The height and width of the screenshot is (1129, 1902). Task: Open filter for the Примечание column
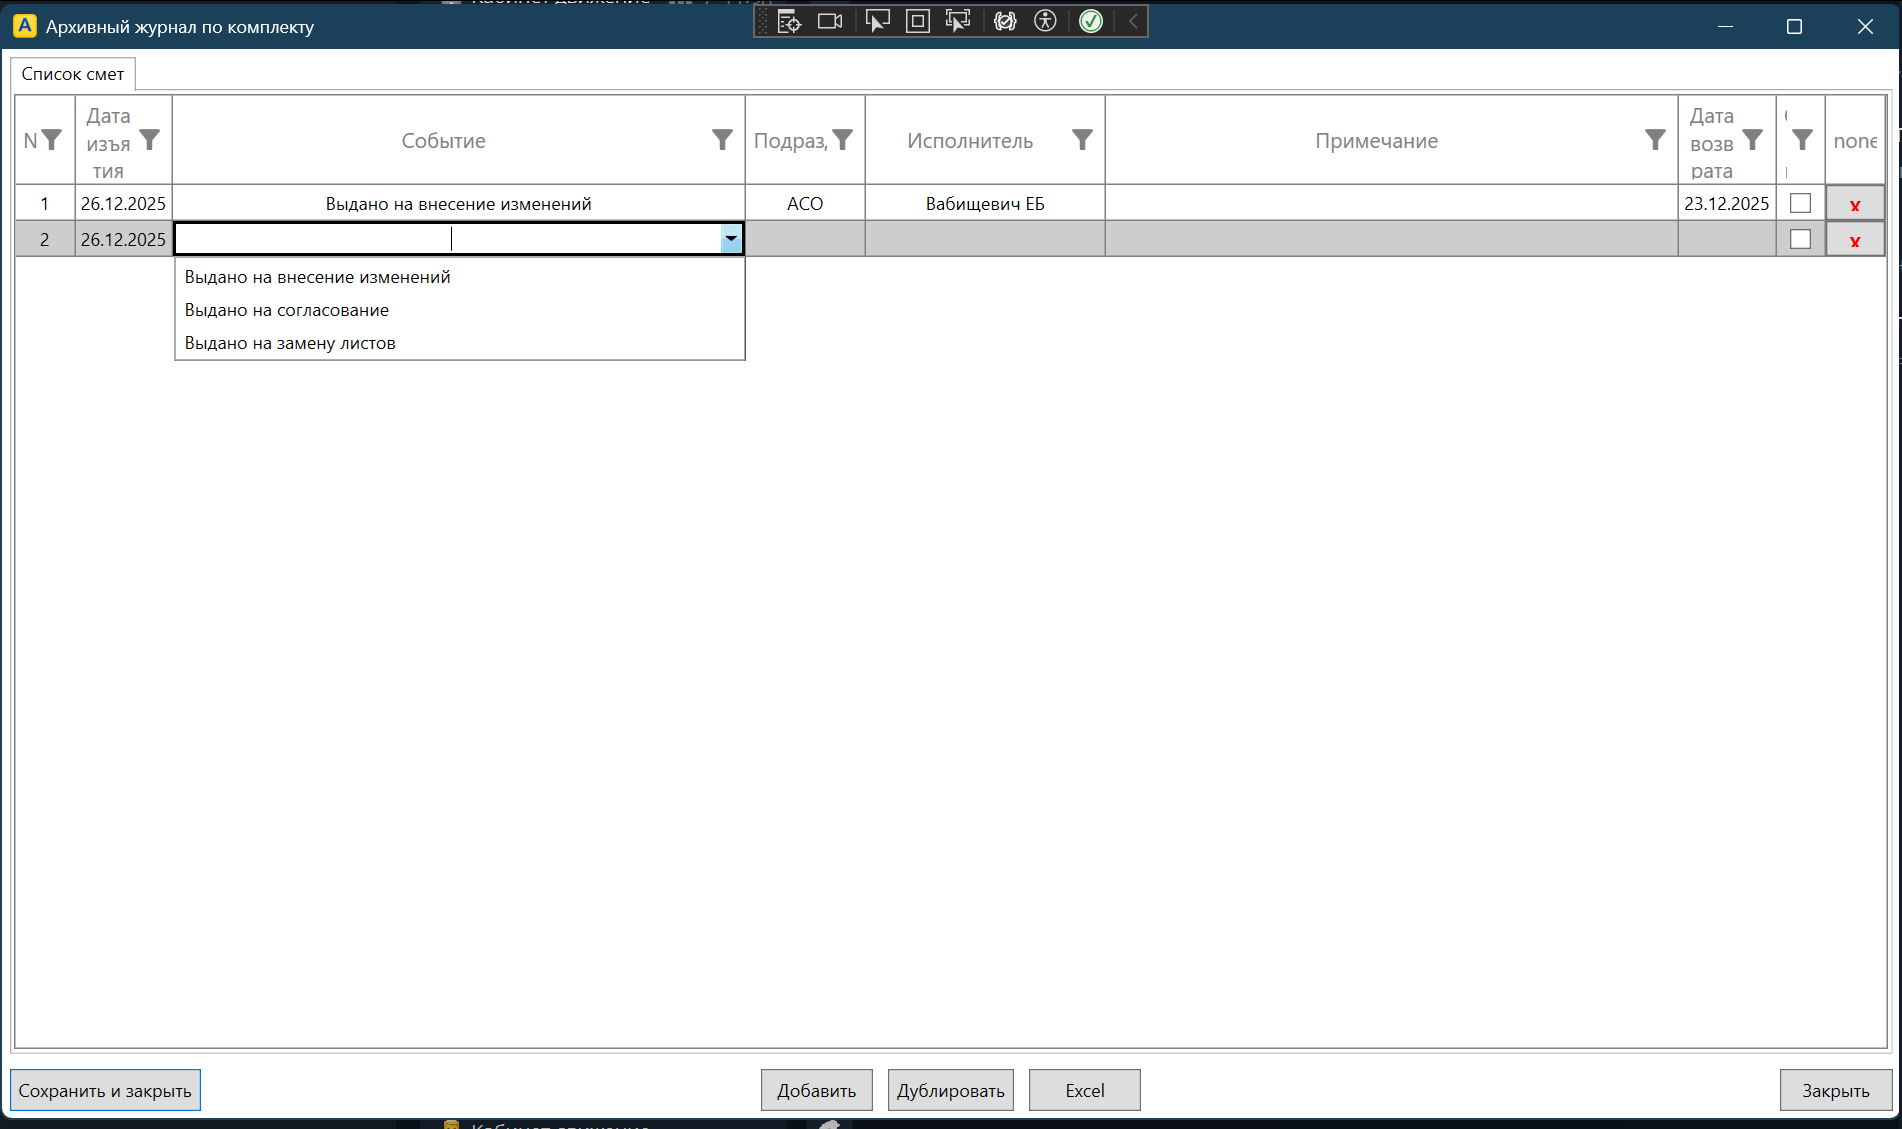[x=1655, y=140]
